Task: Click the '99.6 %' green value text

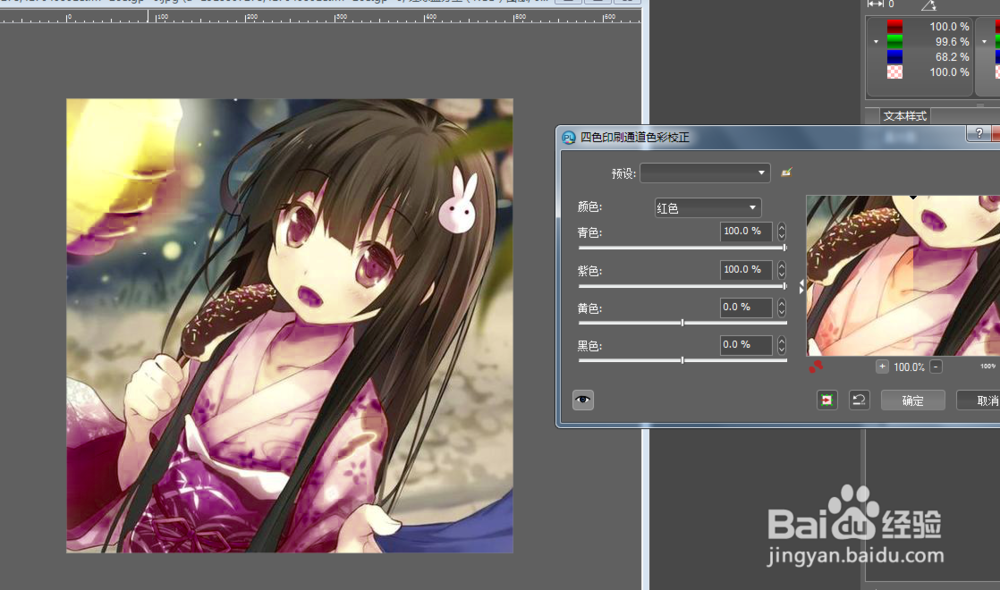Action: 952,41
